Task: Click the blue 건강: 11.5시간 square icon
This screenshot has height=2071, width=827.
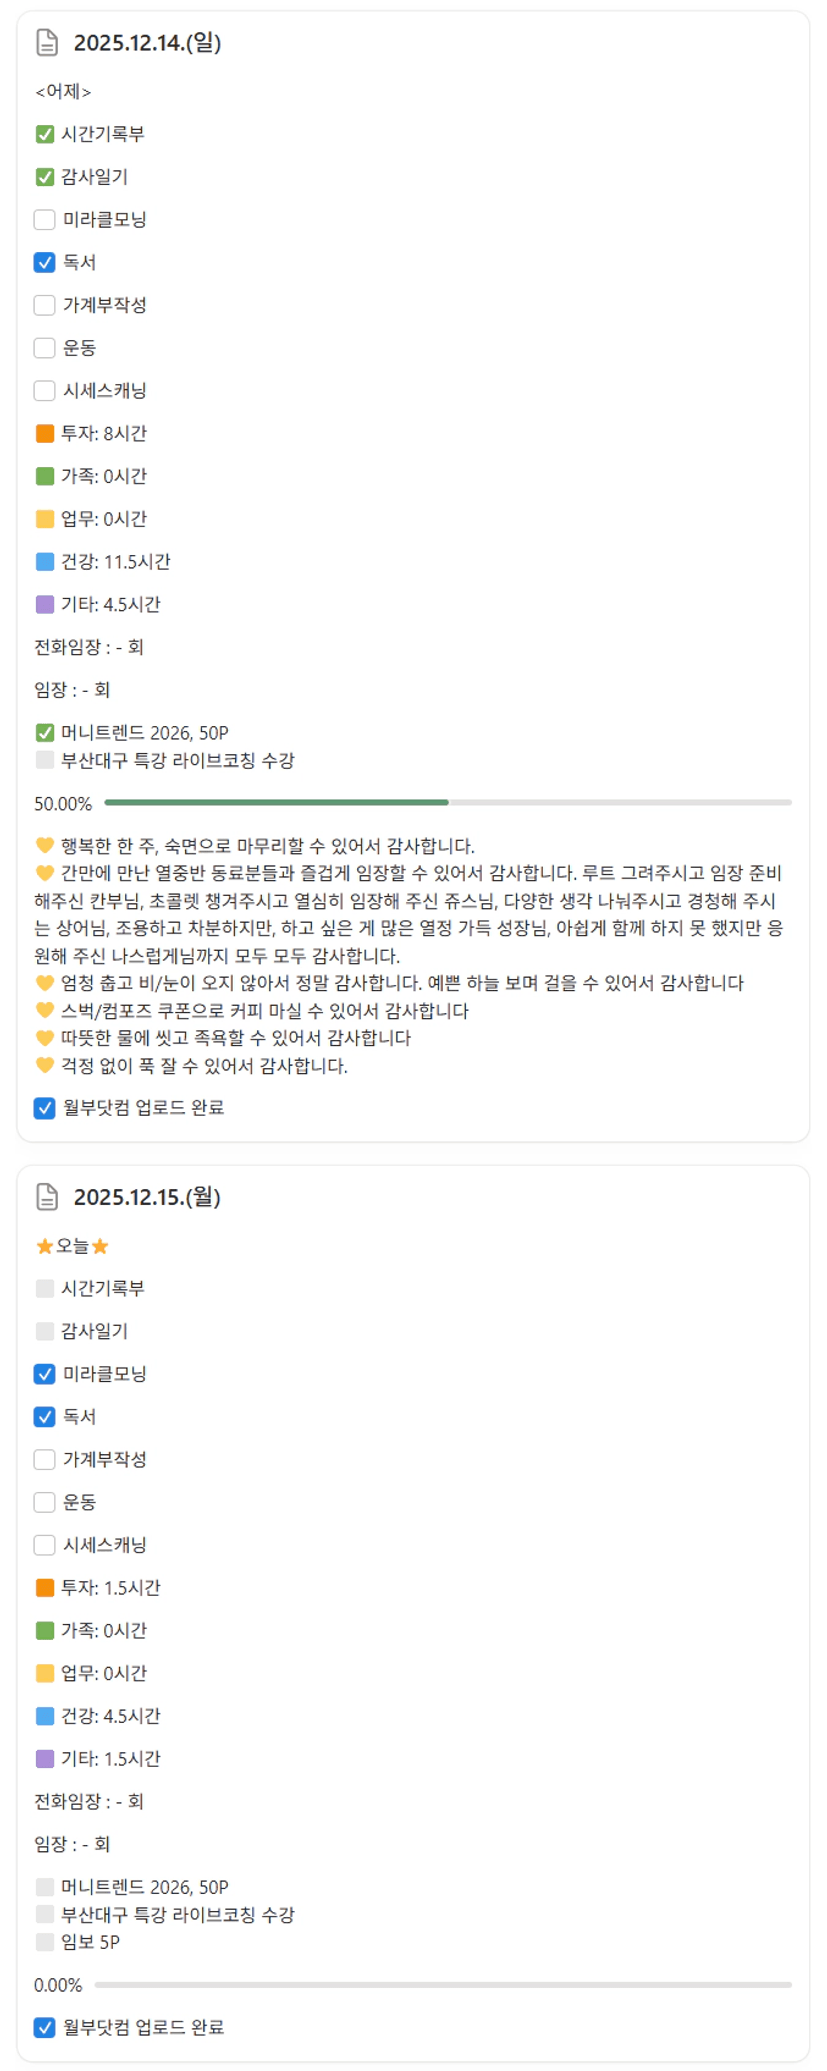Action: pyautogui.click(x=45, y=562)
